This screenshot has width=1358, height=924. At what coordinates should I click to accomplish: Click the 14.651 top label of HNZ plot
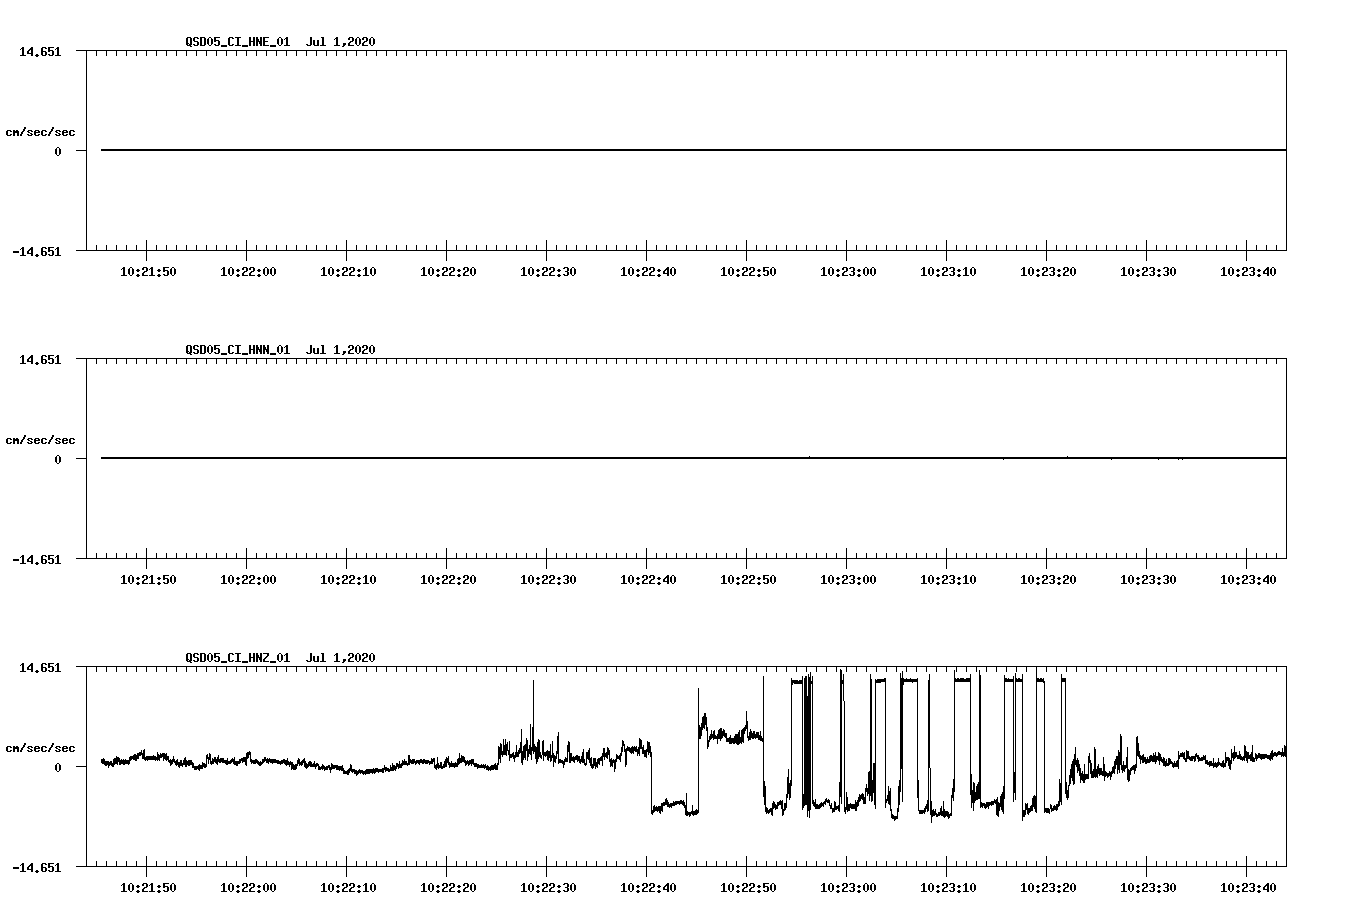pos(40,667)
